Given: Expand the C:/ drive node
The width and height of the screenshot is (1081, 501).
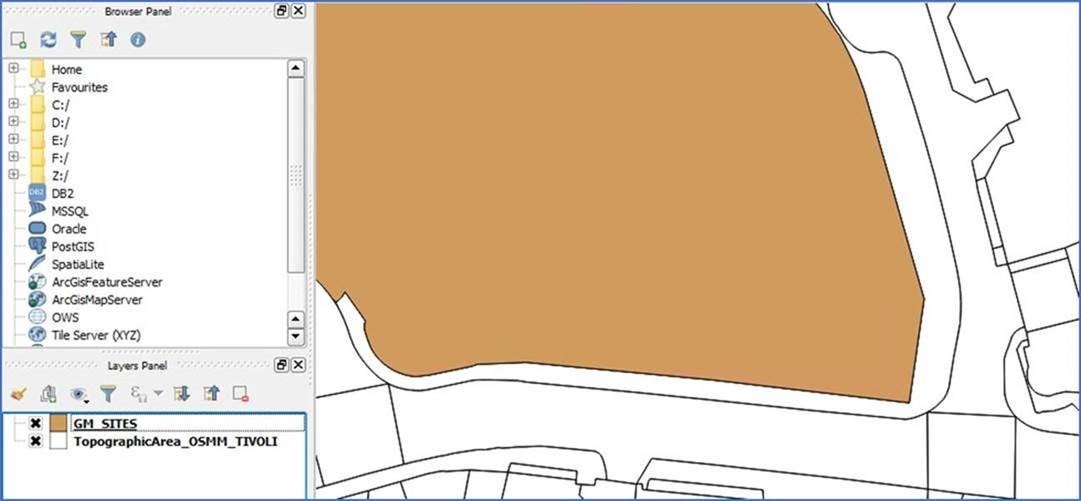Looking at the screenshot, I should pos(13,104).
